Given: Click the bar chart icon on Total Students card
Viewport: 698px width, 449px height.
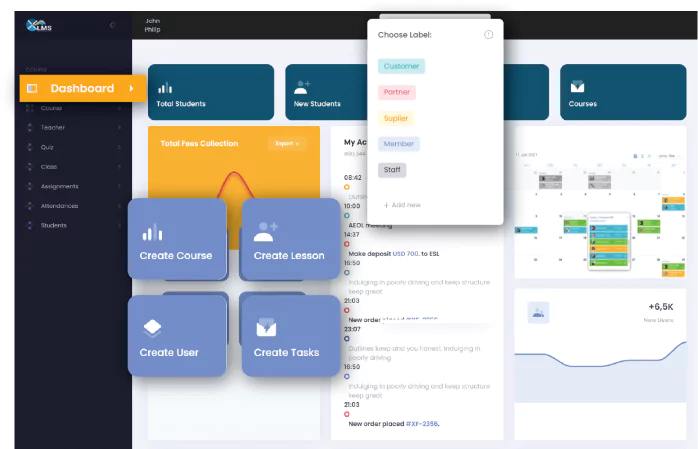Looking at the screenshot, I should coord(165,87).
